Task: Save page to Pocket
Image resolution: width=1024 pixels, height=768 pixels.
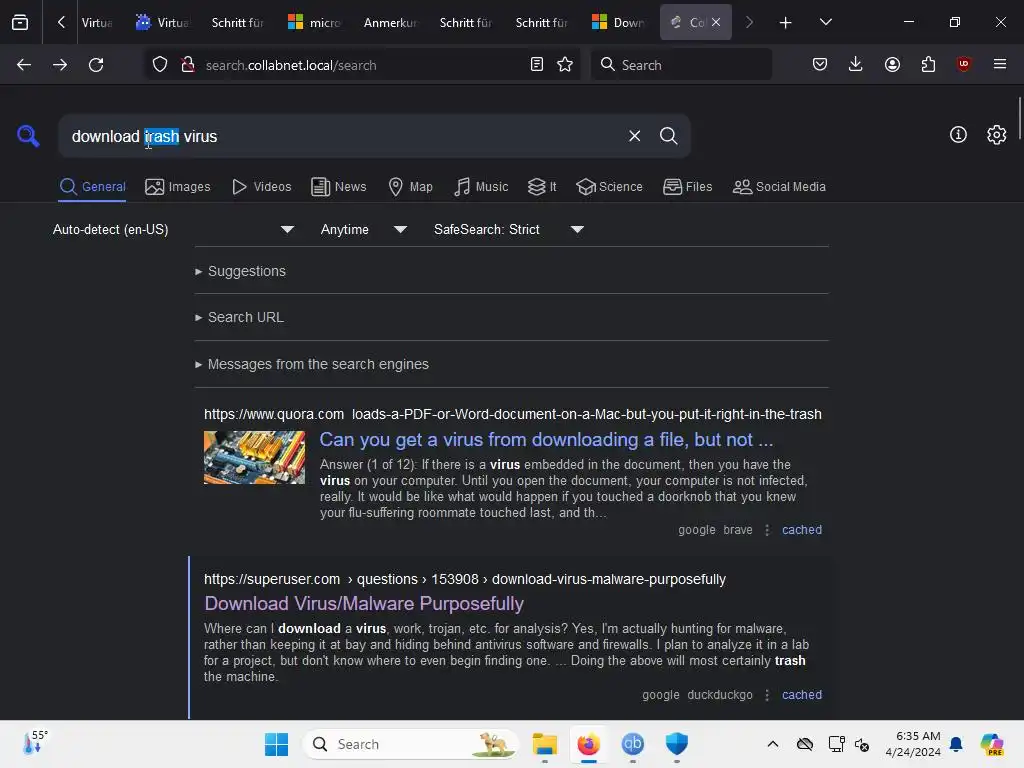Action: [x=820, y=65]
